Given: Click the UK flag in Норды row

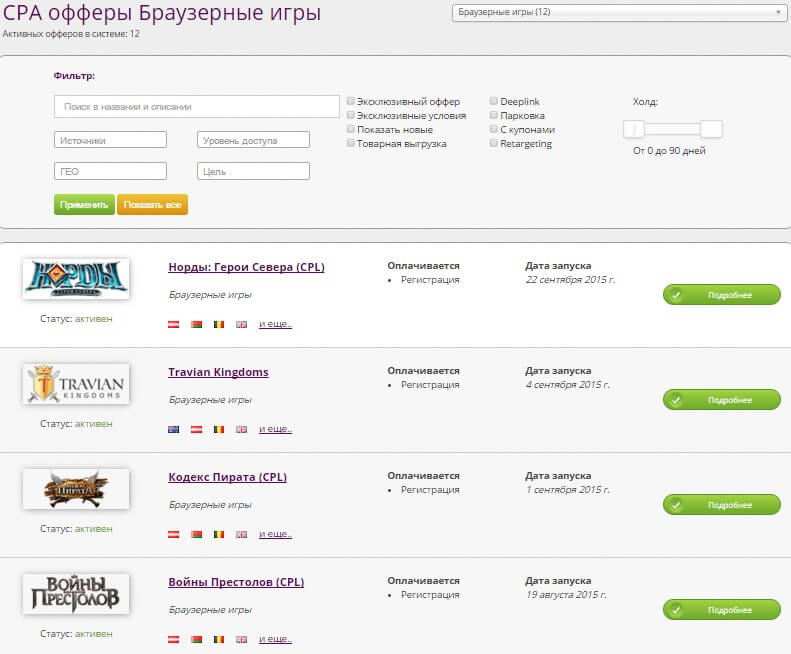Looking at the screenshot, I should [x=242, y=324].
